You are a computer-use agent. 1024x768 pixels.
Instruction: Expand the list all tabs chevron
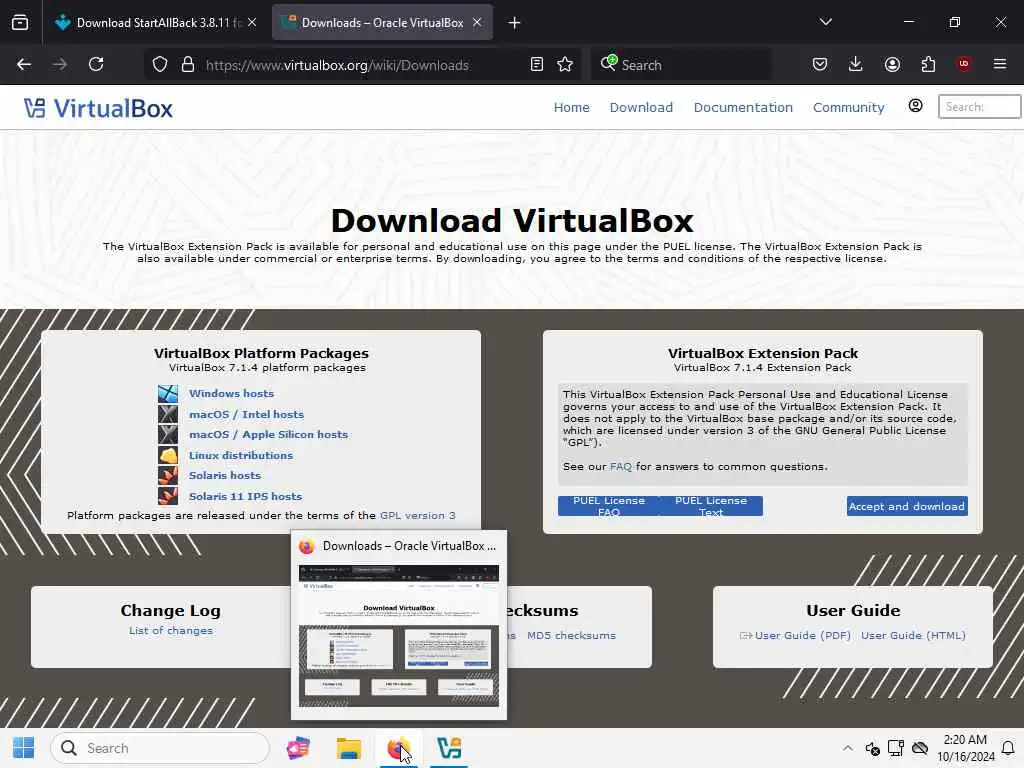(x=826, y=22)
